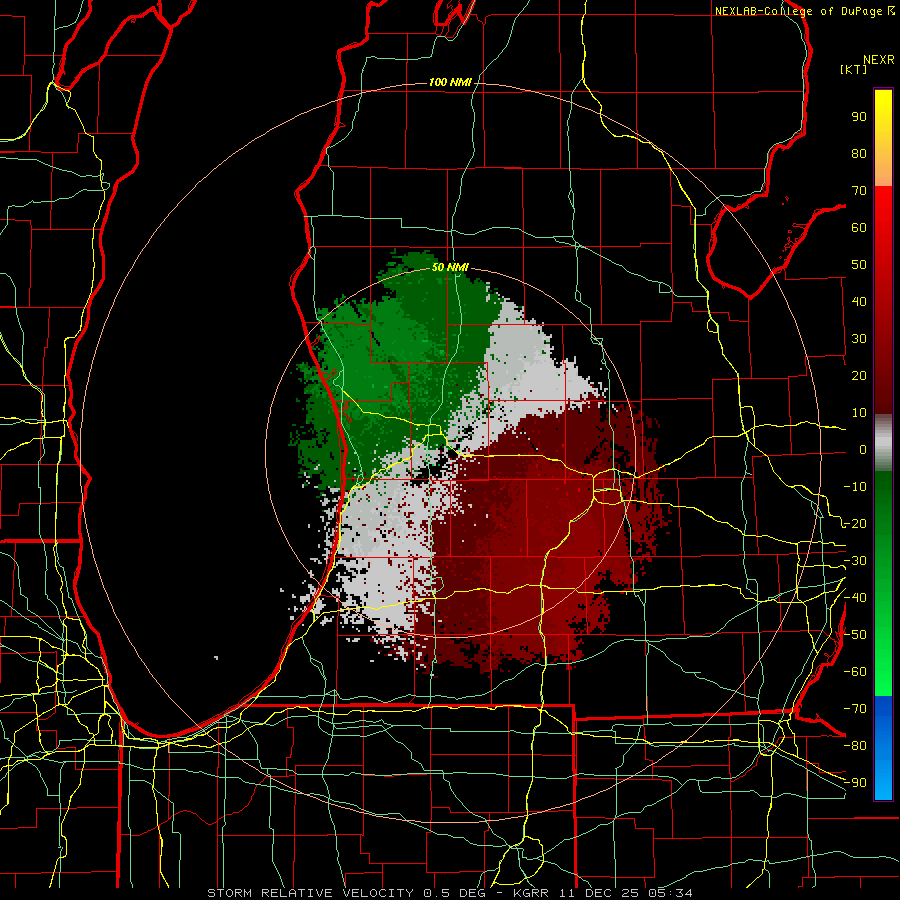Click the -20 scale value
Screen dimensions: 900x900
pyautogui.click(x=855, y=524)
